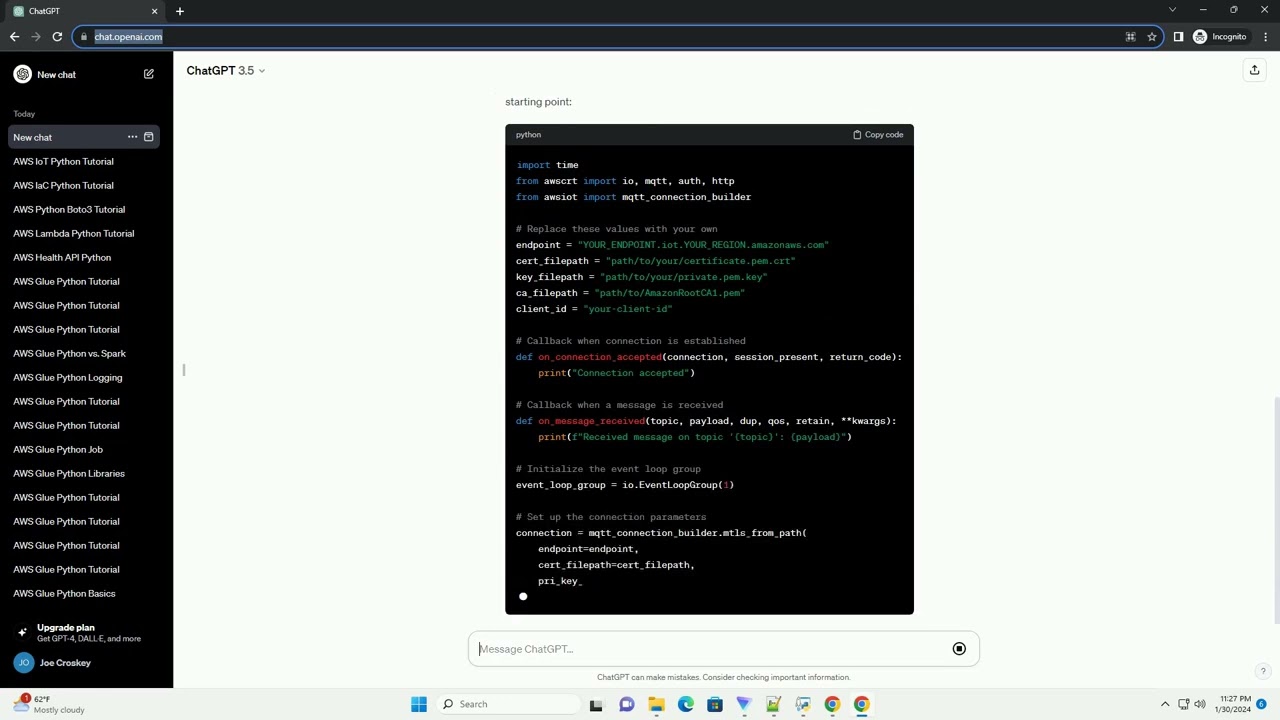Open clock showing 11:27 PM

click(1235, 704)
